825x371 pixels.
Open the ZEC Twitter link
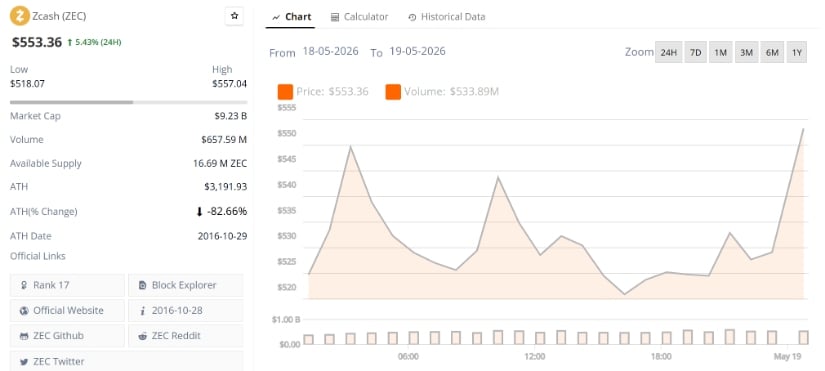pos(127,362)
